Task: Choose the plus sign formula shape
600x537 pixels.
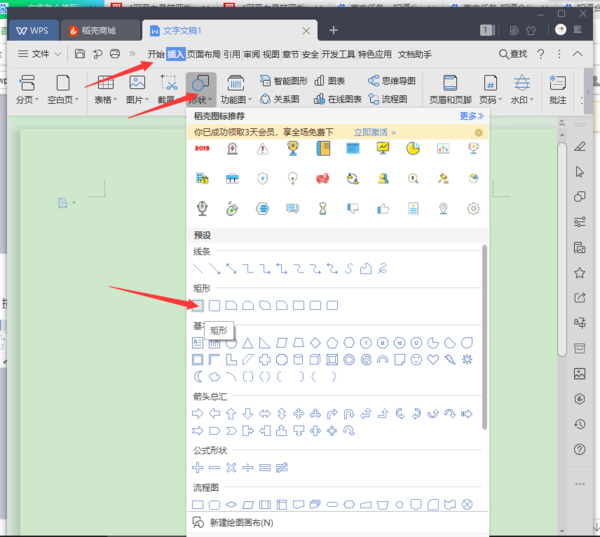Action: [x=197, y=467]
